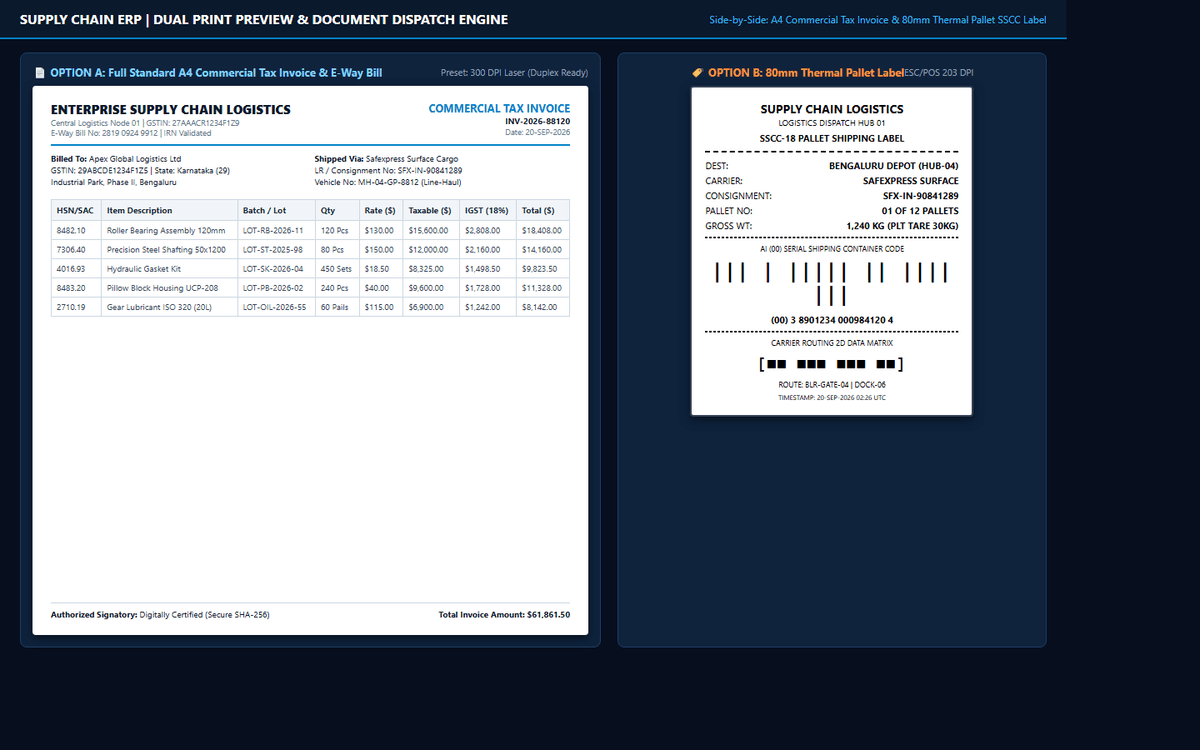Click the invoice date 20-SEP-2026
Image resolution: width=1200 pixels, height=750 pixels.
[538, 132]
